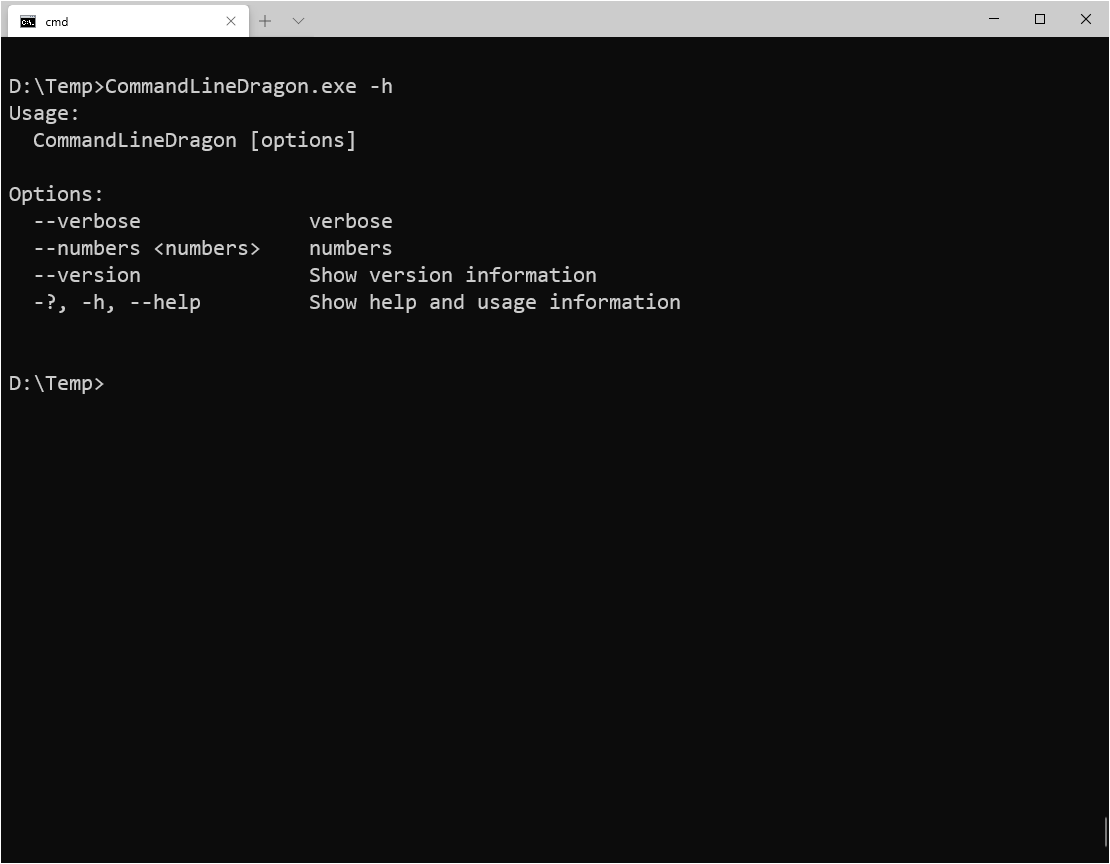Open a new terminal tab with the plus
1110x864 pixels.
point(265,20)
